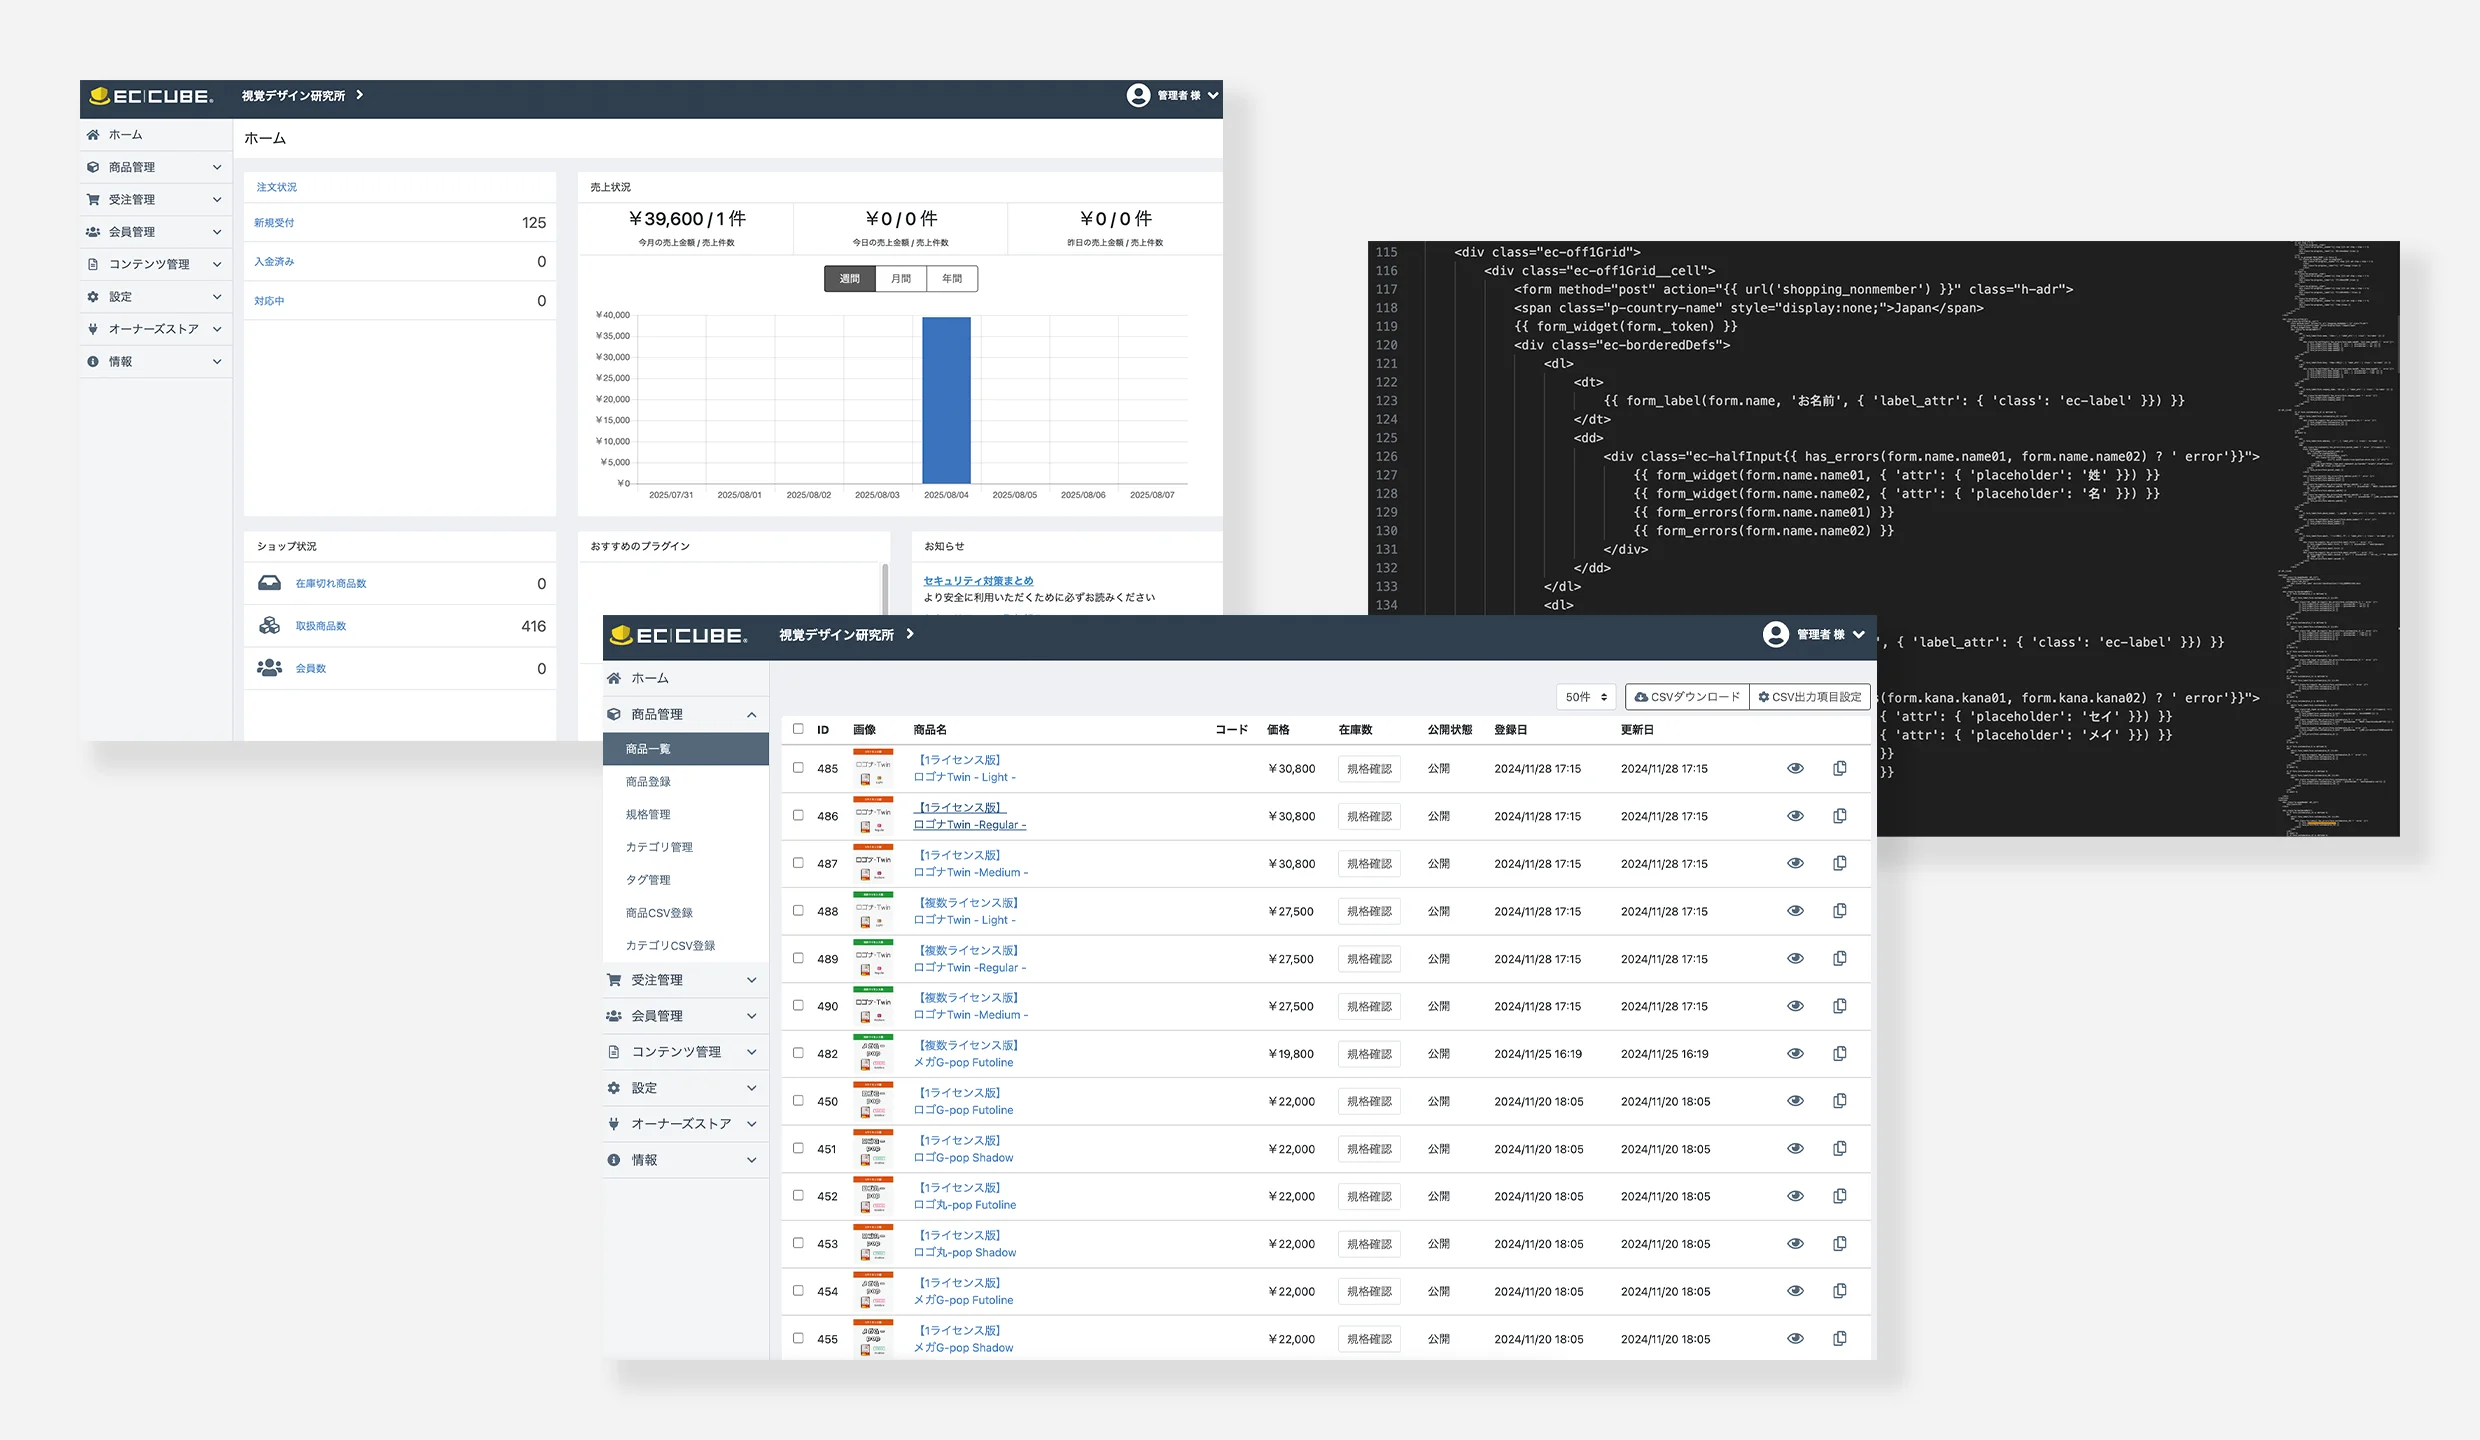This screenshot has width=2480, height=1440.
Task: Click the copy icon for product 485
Action: point(1839,768)
